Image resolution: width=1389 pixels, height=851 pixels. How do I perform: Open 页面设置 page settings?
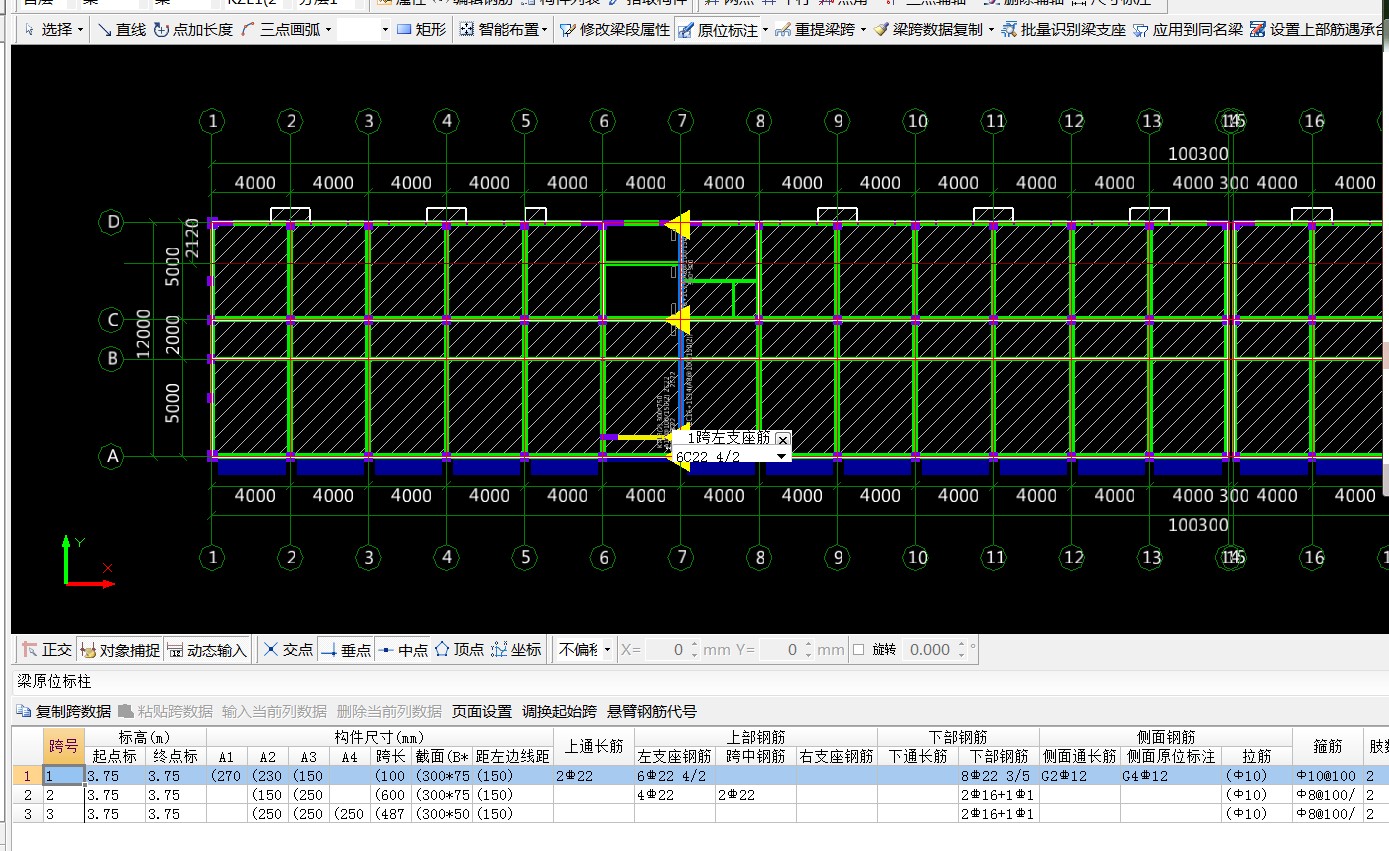pos(482,712)
